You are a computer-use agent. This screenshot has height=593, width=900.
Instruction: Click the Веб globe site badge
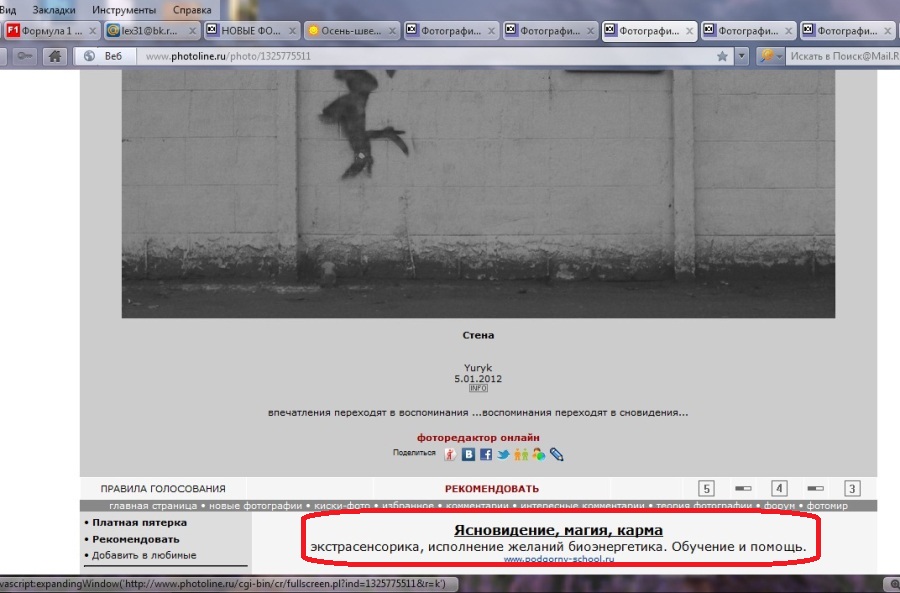coord(105,56)
